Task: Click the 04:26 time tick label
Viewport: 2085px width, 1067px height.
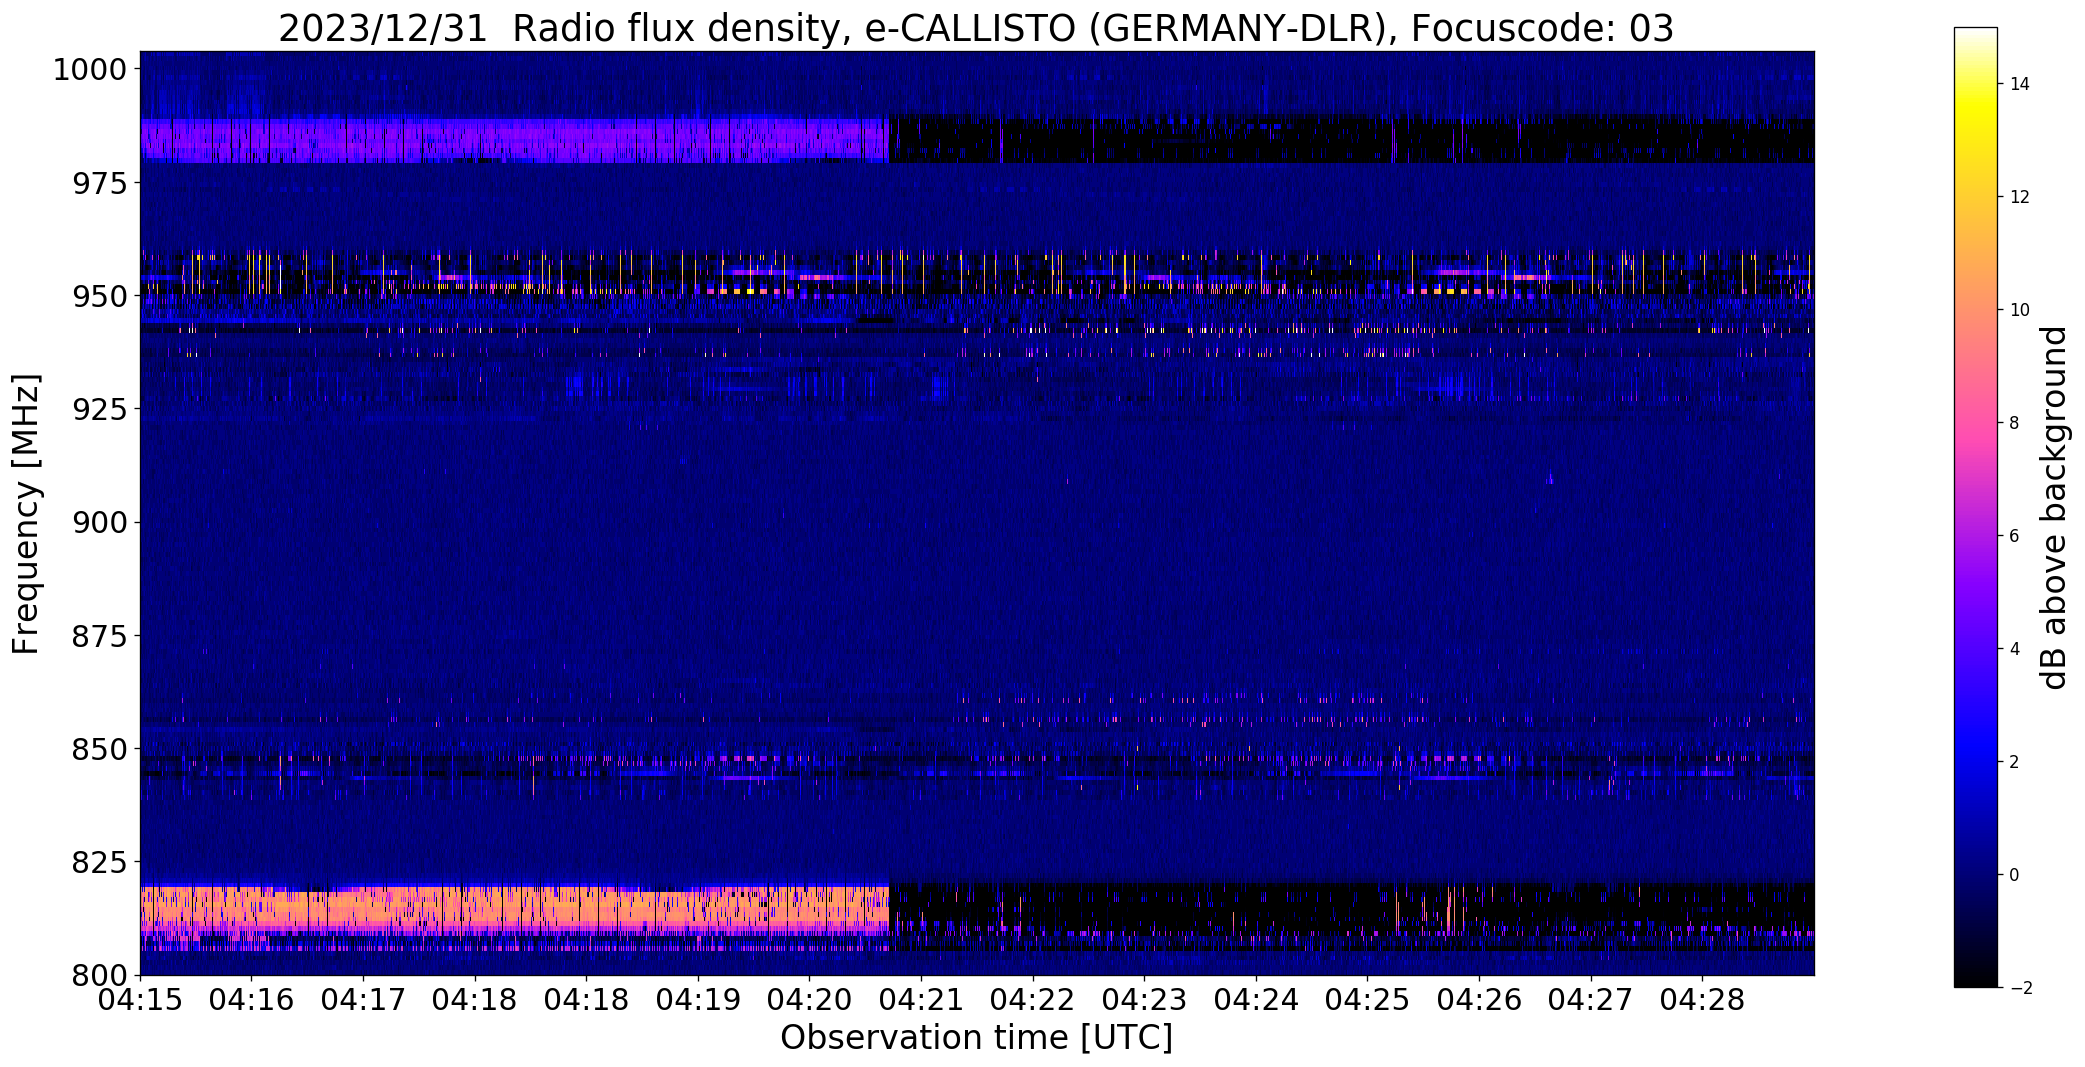Action: [1479, 1000]
